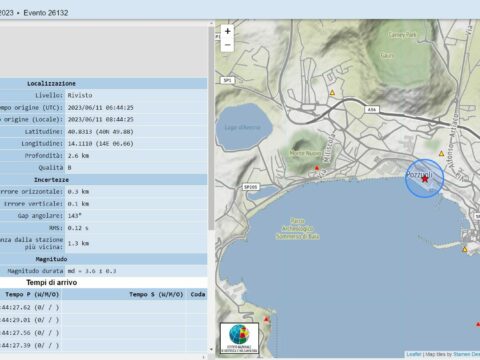Click the scrollbar down arrow of data panel
This screenshot has height=360, width=480.
pyautogui.click(x=211, y=349)
